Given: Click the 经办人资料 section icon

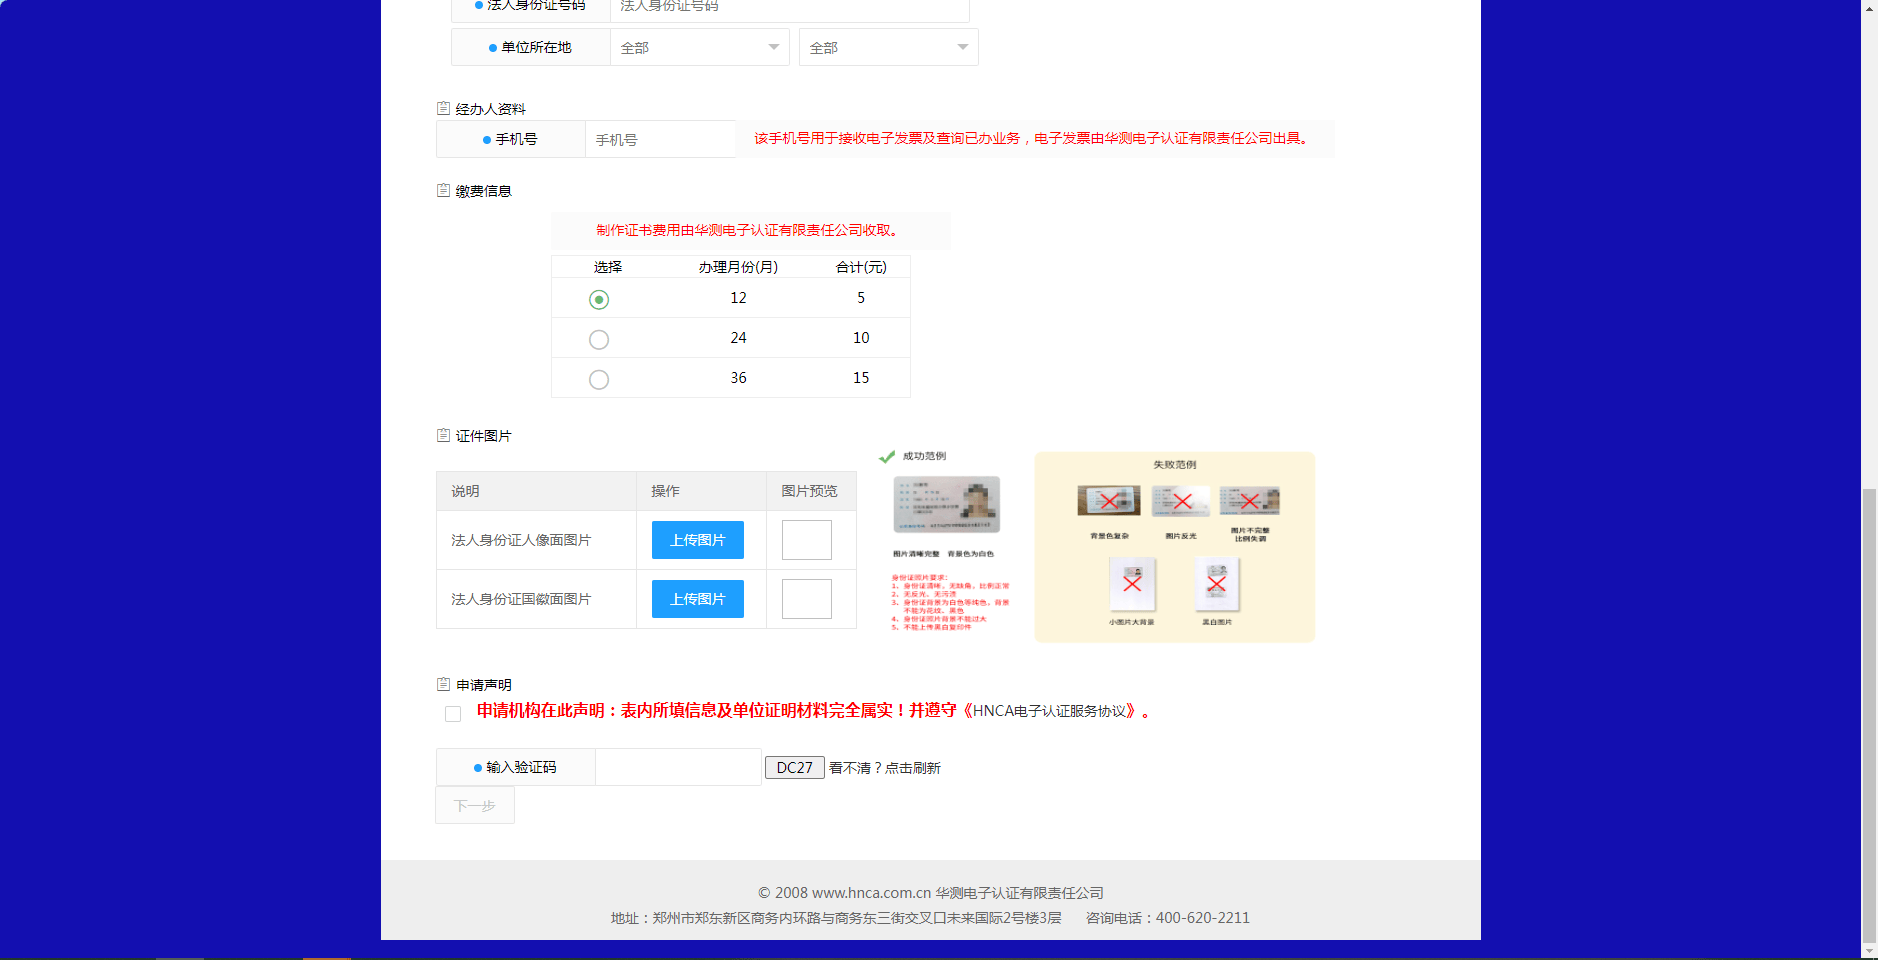Looking at the screenshot, I should tap(443, 108).
